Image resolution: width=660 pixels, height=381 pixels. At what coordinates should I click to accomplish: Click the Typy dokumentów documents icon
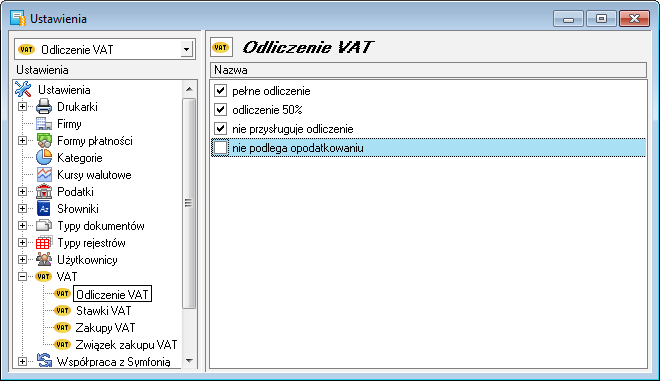pos(44,226)
